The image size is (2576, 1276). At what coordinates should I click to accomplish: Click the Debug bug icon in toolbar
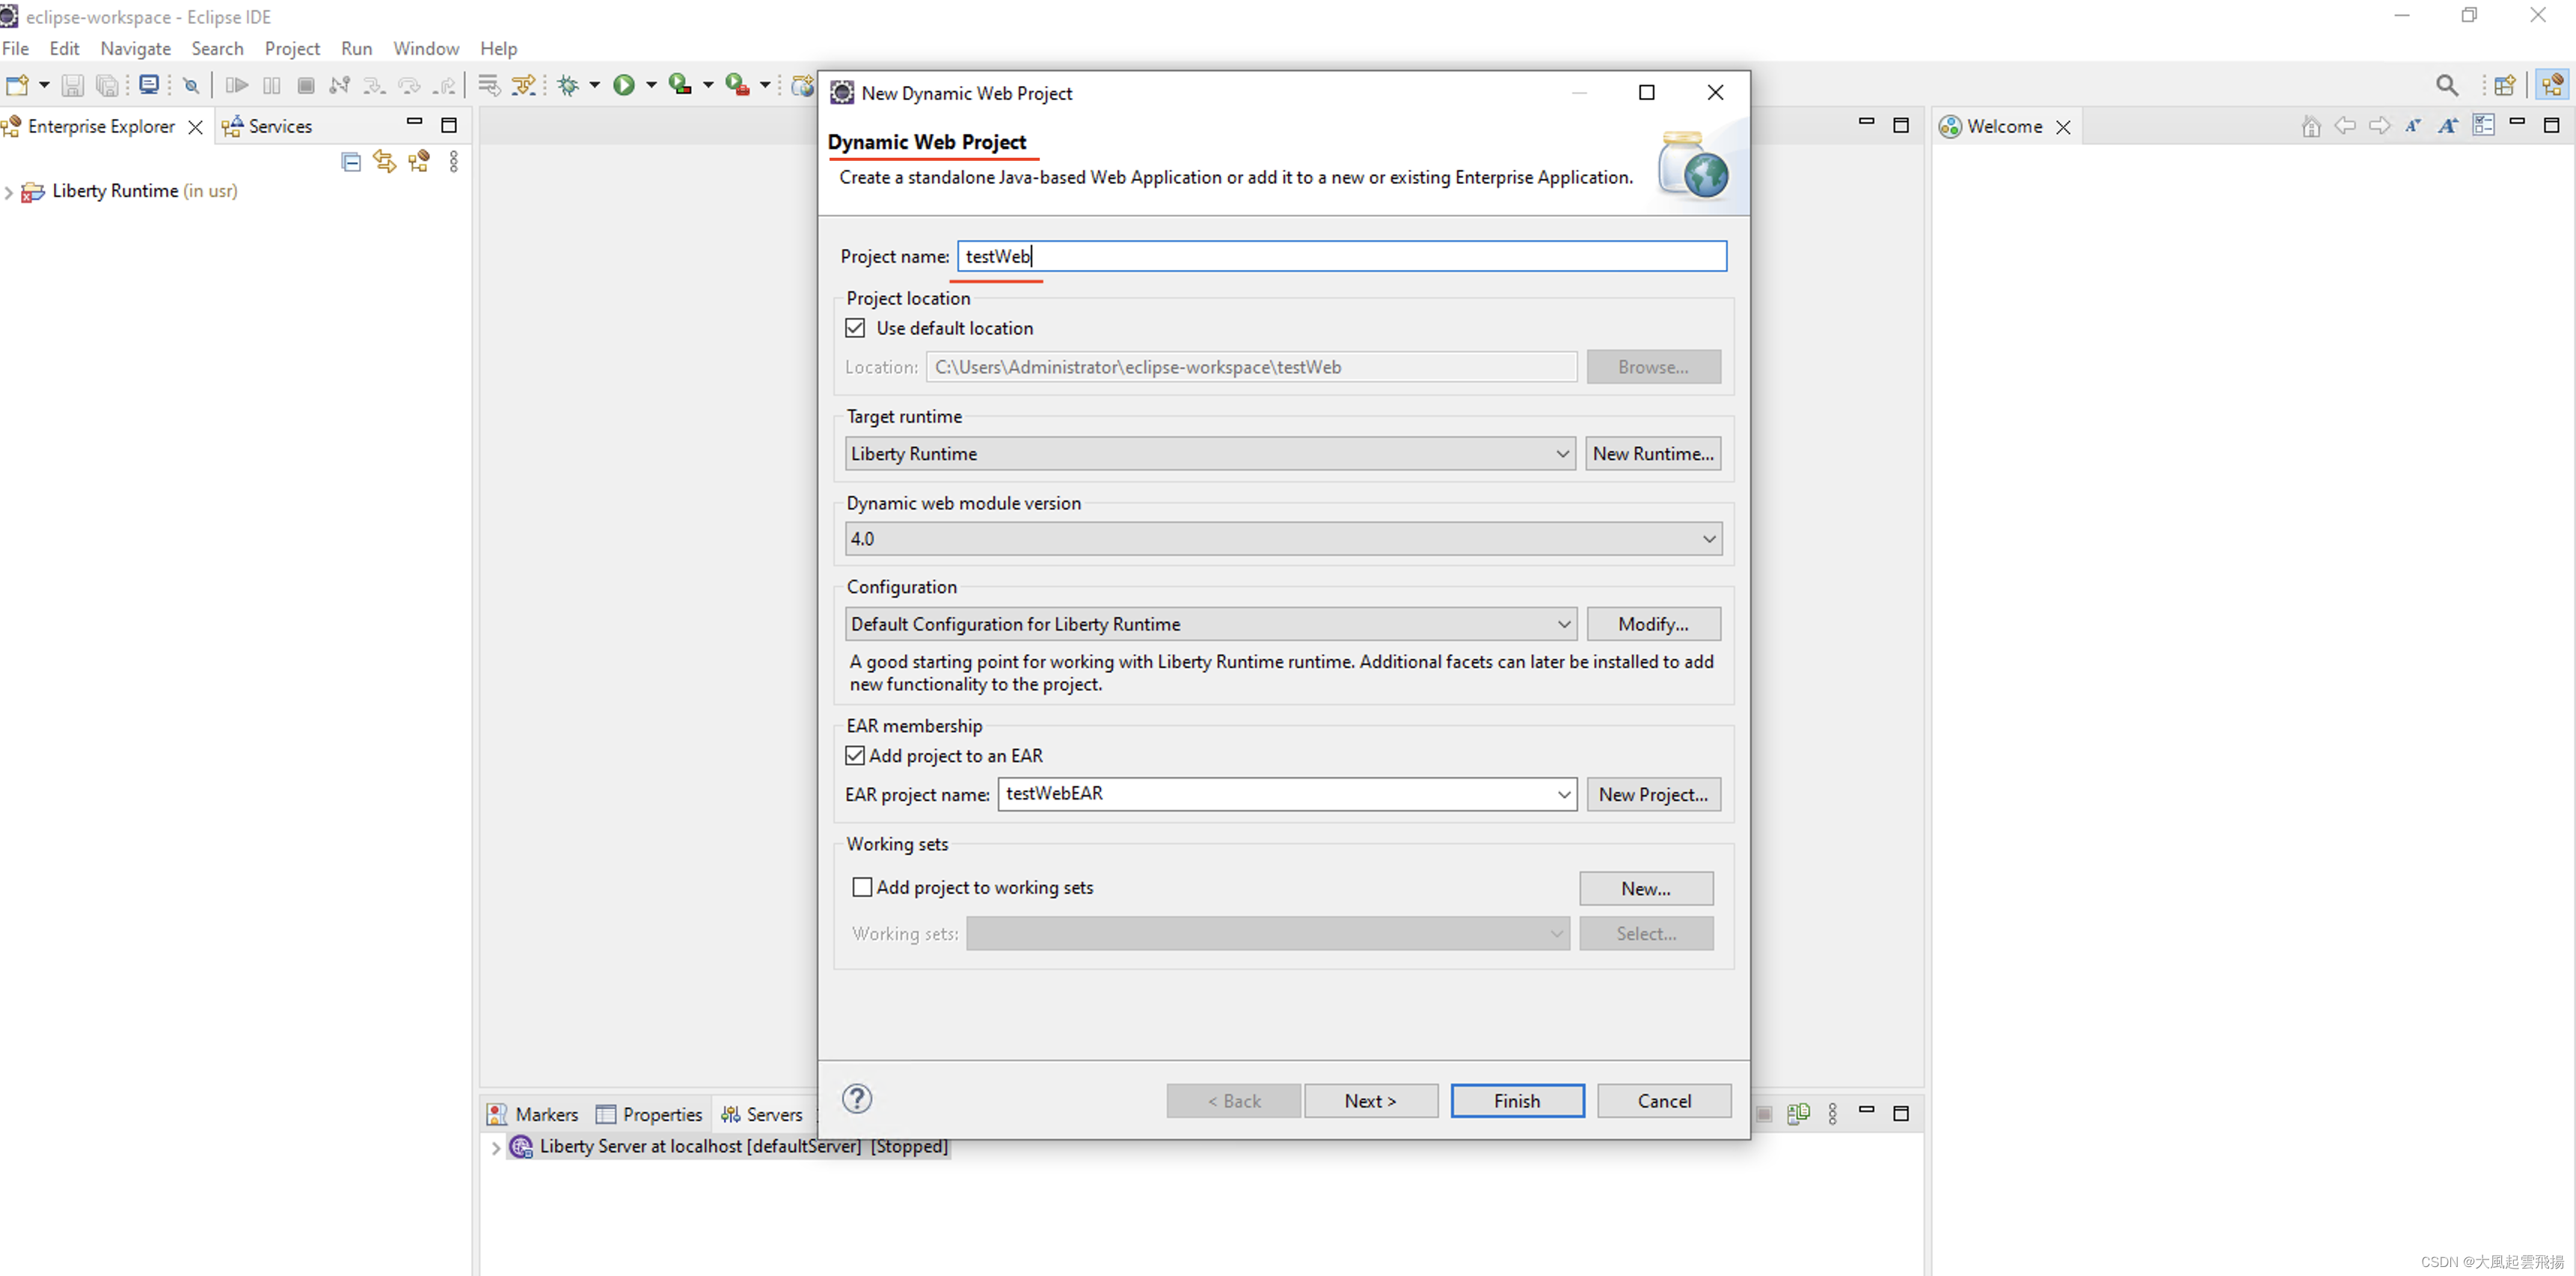pyautogui.click(x=568, y=85)
